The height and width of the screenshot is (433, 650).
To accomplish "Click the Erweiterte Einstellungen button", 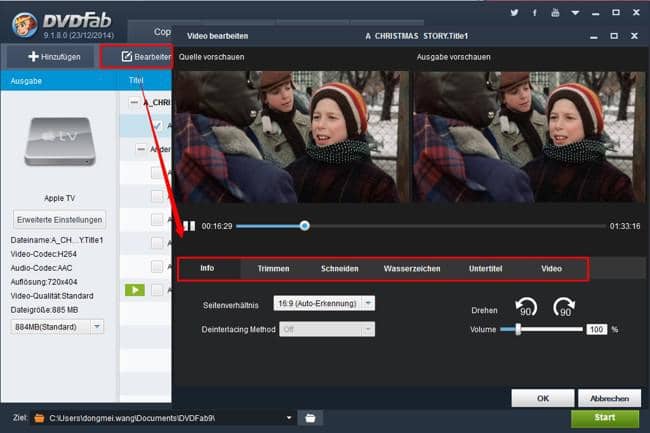I will (59, 220).
